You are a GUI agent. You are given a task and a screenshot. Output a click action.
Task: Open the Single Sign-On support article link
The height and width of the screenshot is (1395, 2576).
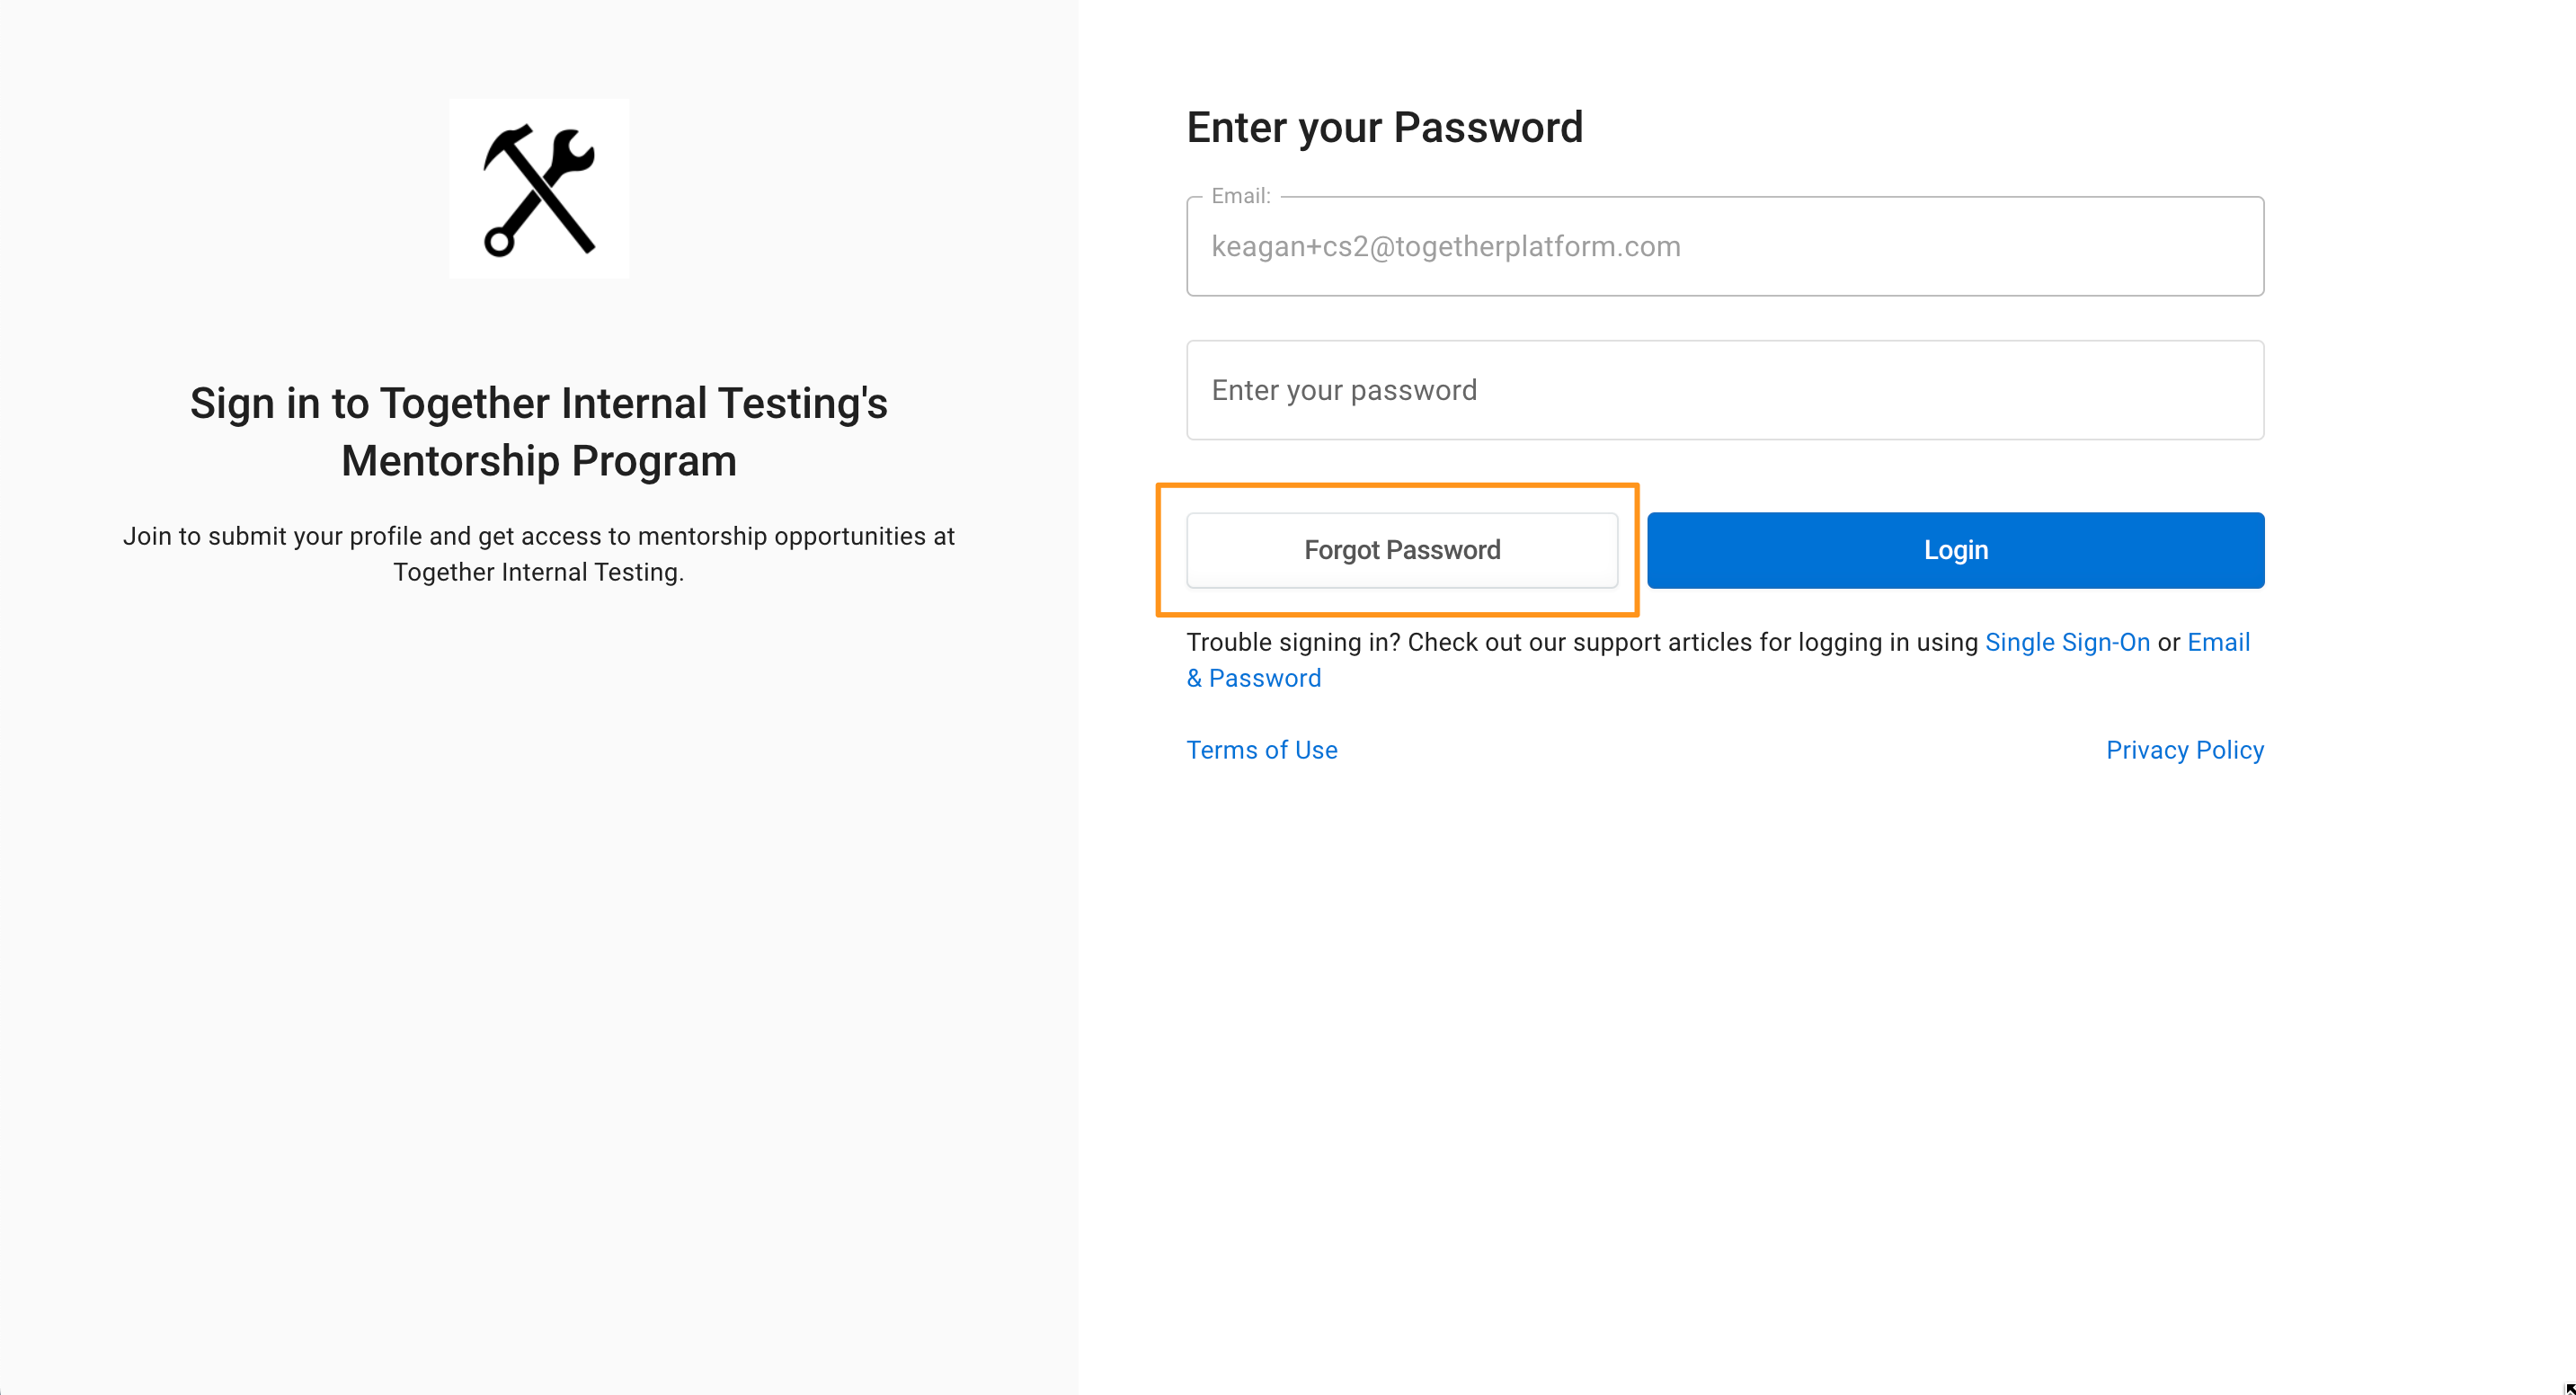(x=2067, y=642)
